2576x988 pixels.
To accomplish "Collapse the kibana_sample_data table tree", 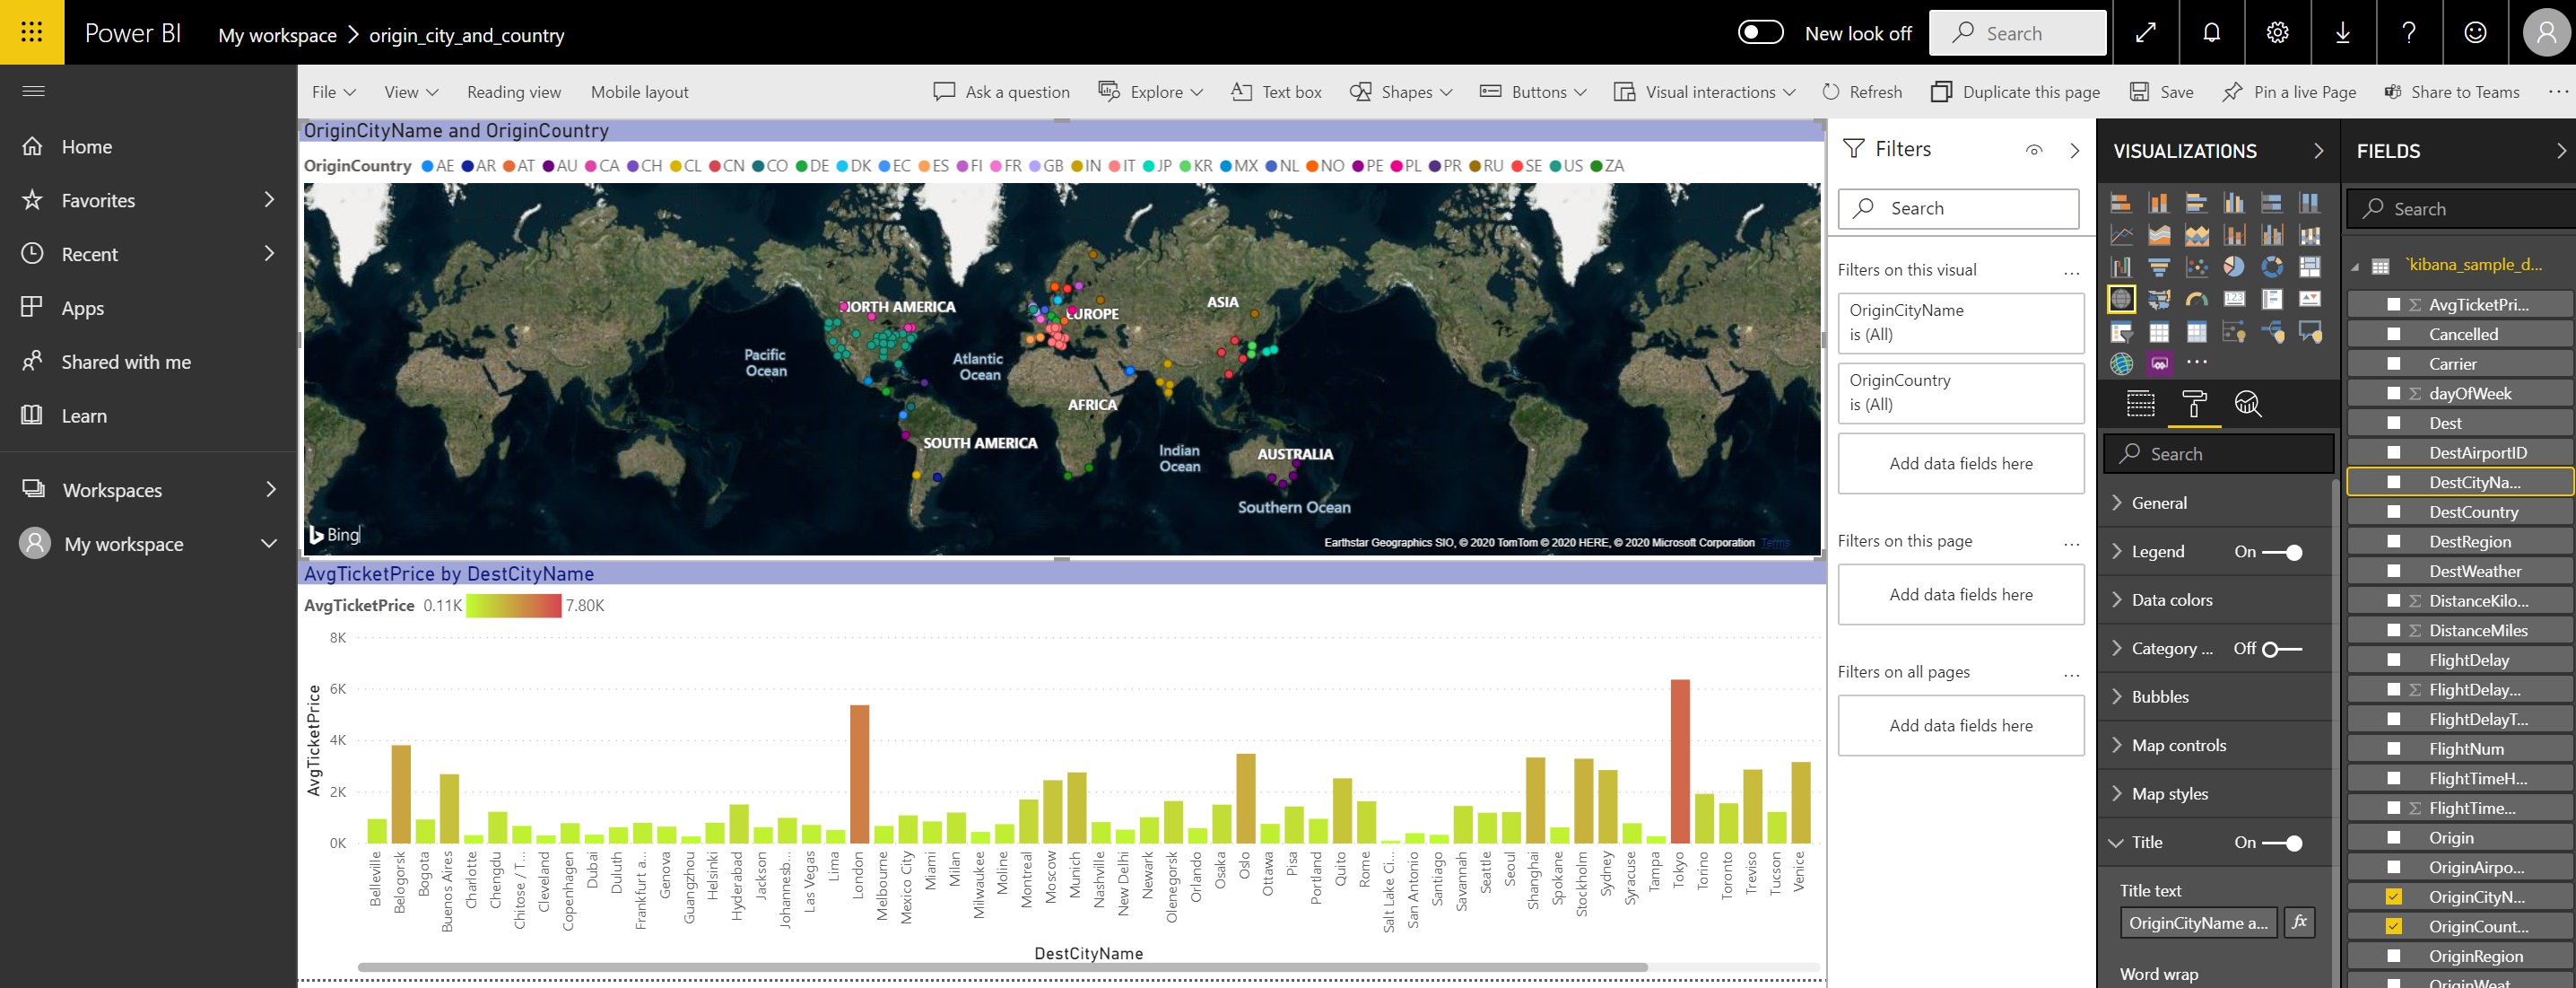I will coord(2356,266).
